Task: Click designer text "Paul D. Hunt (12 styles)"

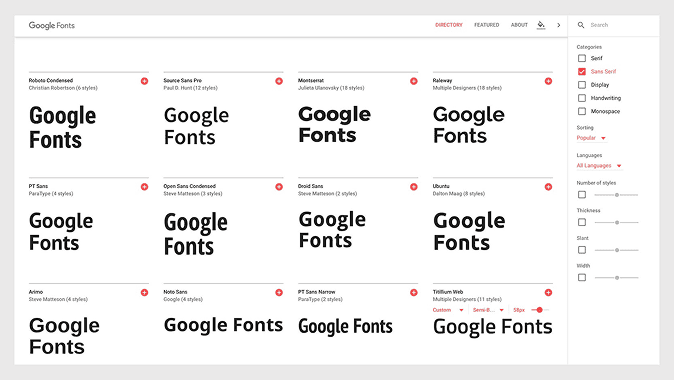Action: [x=190, y=88]
